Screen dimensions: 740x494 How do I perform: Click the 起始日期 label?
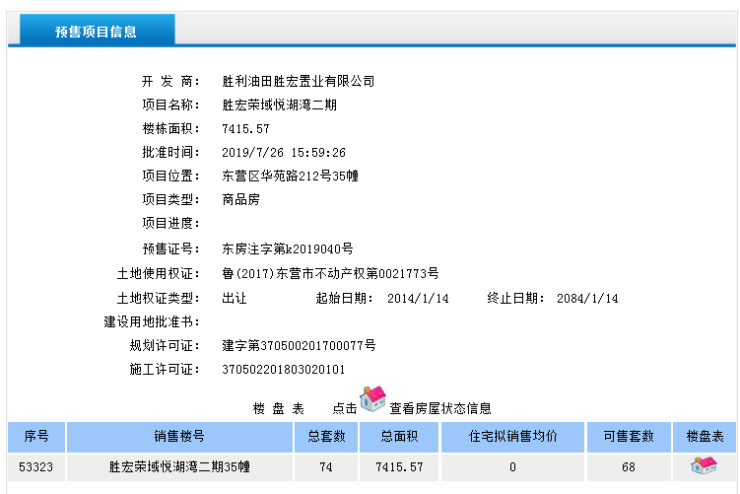tap(345, 299)
